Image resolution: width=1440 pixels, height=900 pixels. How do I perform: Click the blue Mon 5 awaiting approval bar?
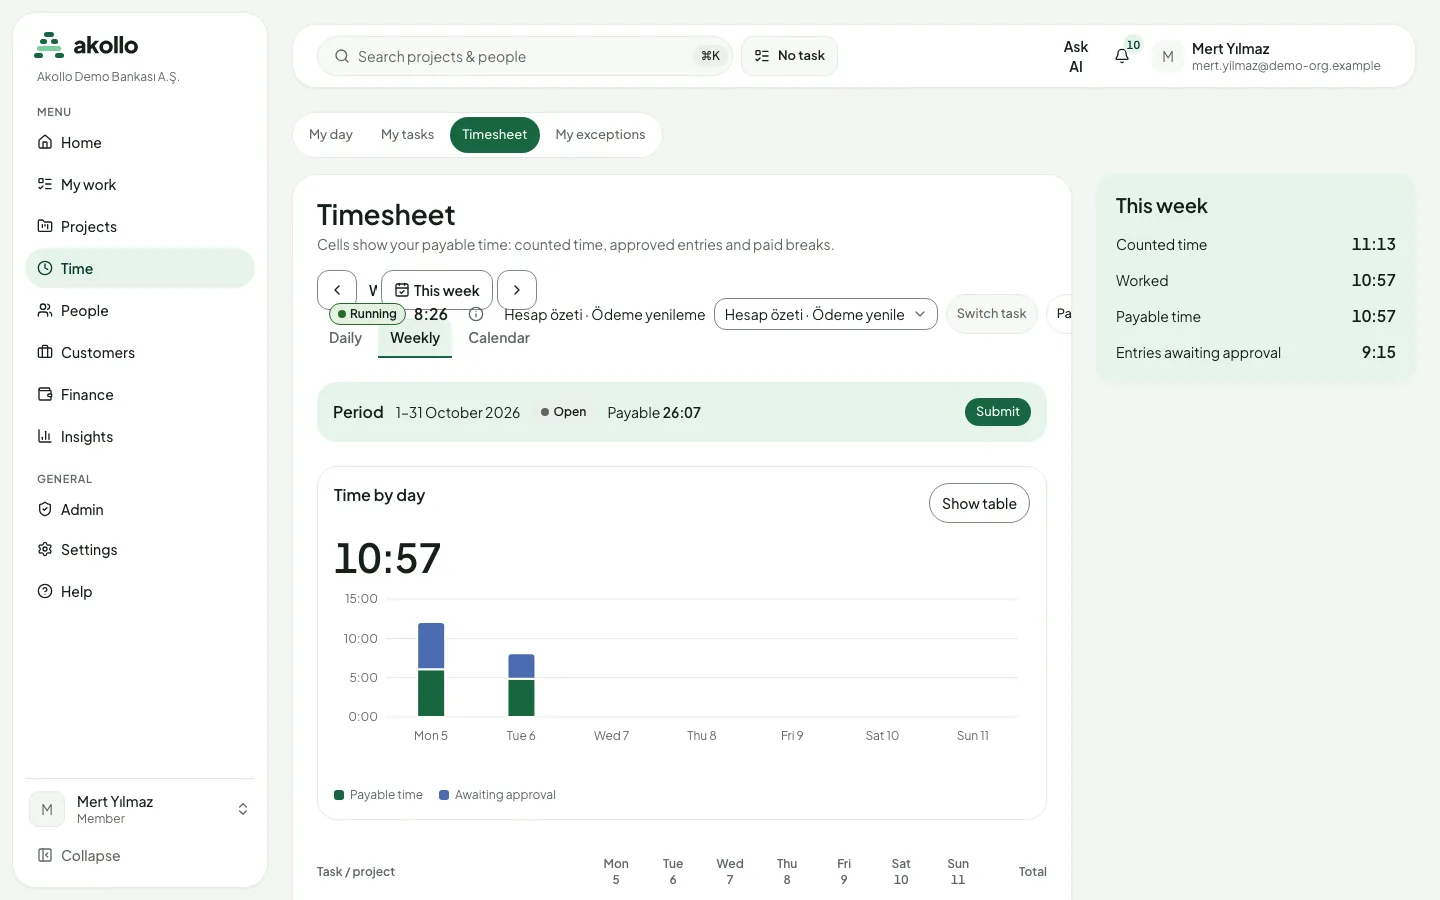tap(431, 646)
